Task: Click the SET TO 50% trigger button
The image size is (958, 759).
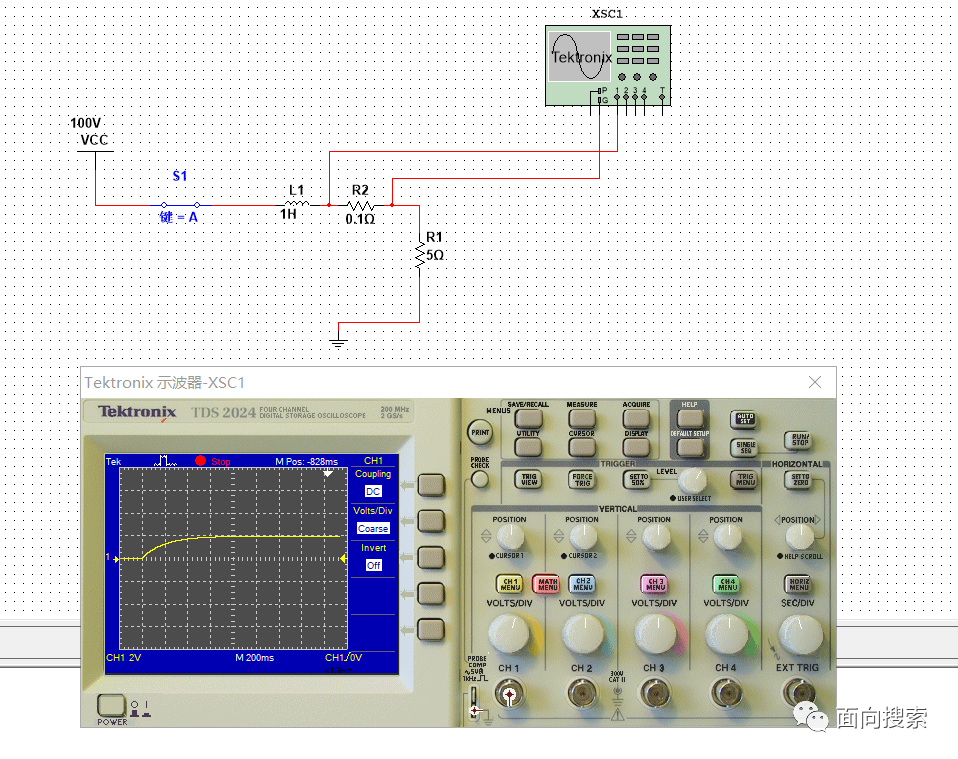Action: tap(637, 479)
